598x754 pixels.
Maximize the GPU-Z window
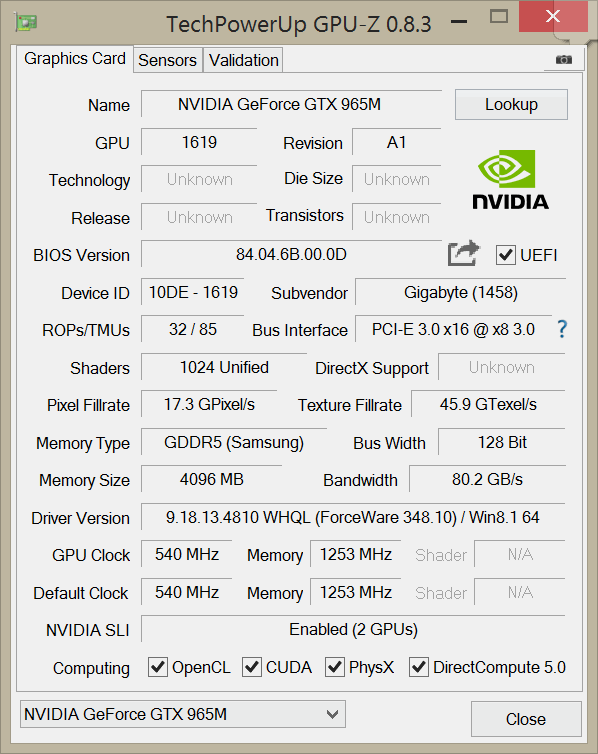(498, 17)
